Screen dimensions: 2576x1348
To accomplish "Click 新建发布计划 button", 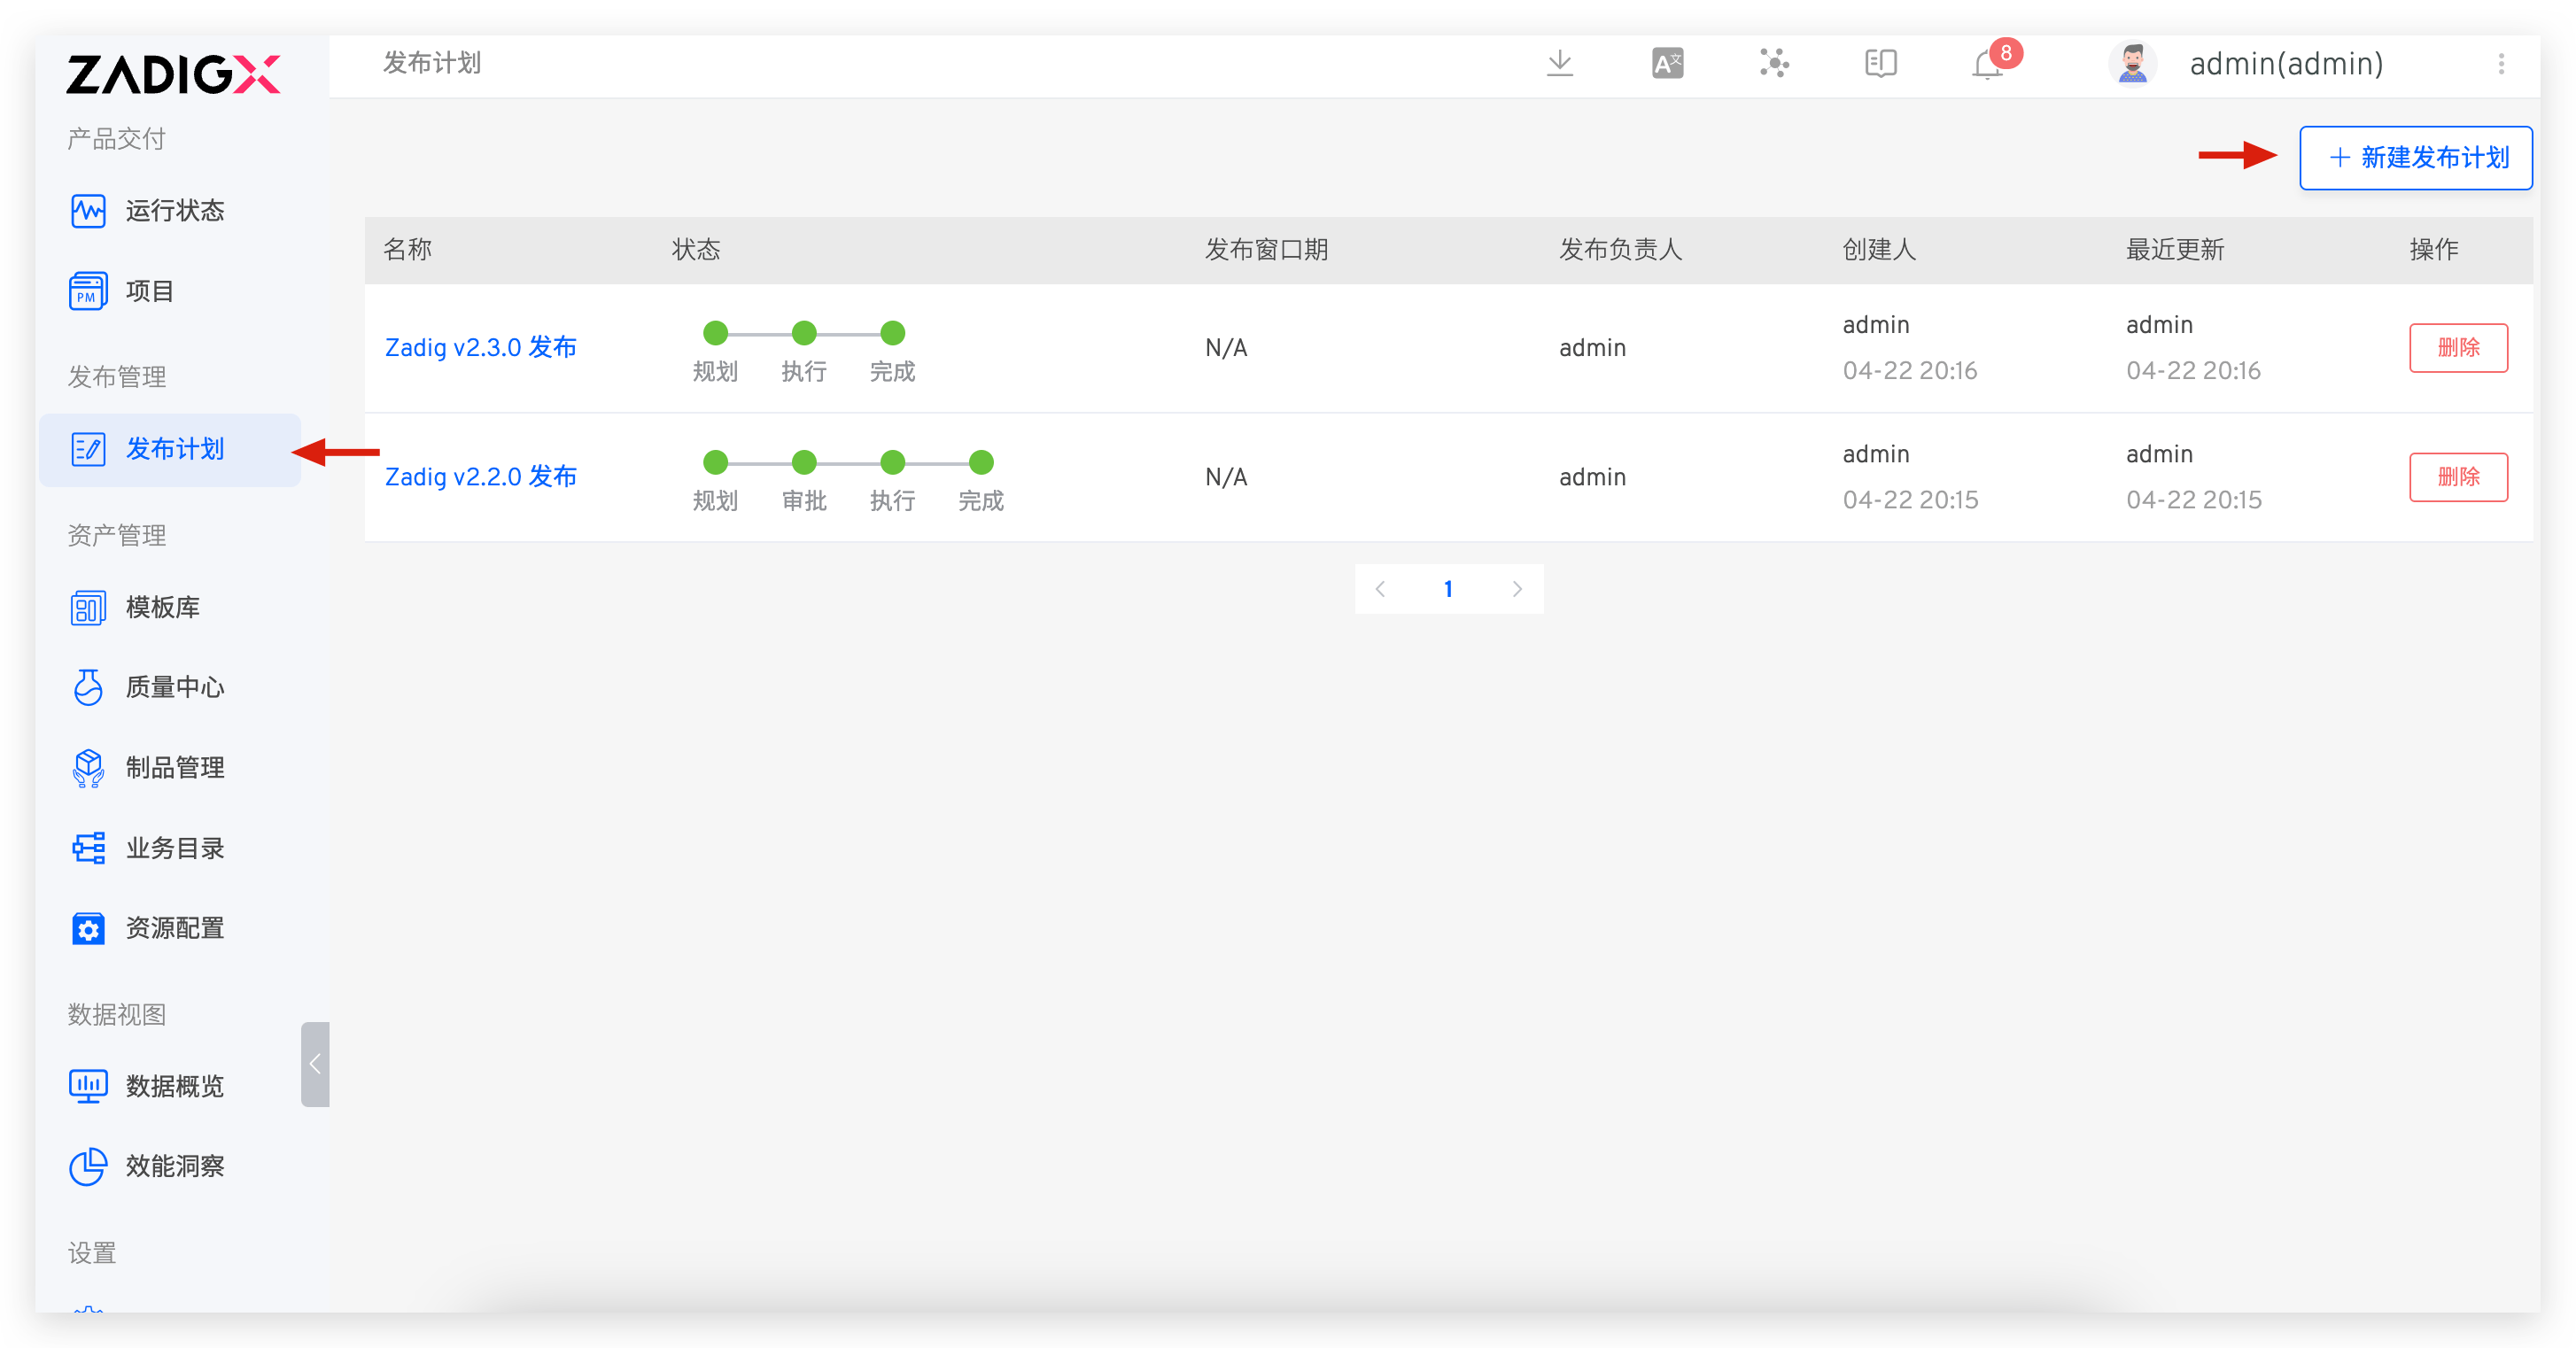I will (2415, 158).
